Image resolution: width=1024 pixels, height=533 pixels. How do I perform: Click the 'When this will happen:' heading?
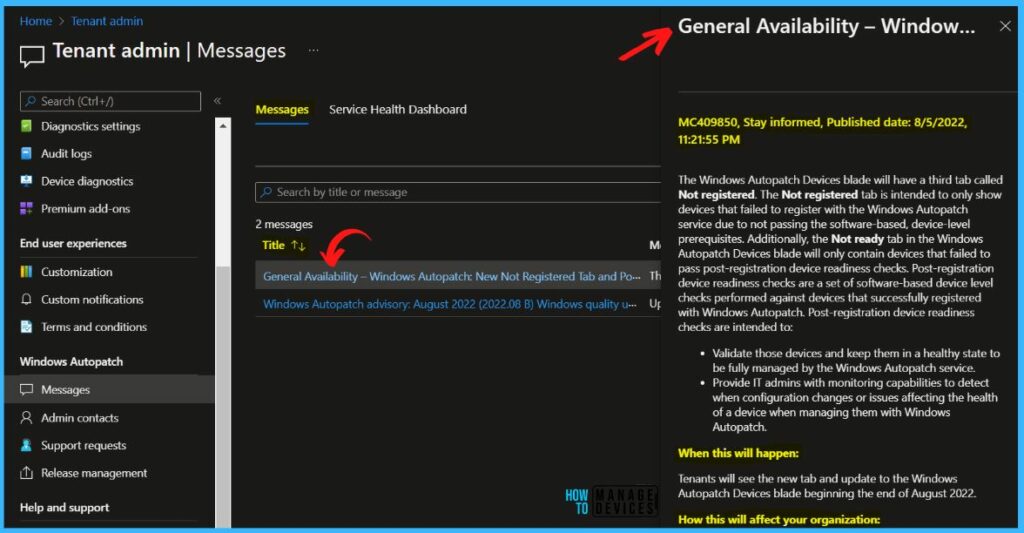(x=738, y=453)
